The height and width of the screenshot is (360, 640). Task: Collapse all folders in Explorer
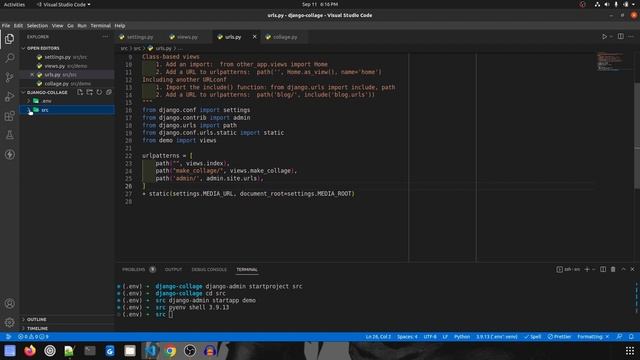(109, 92)
